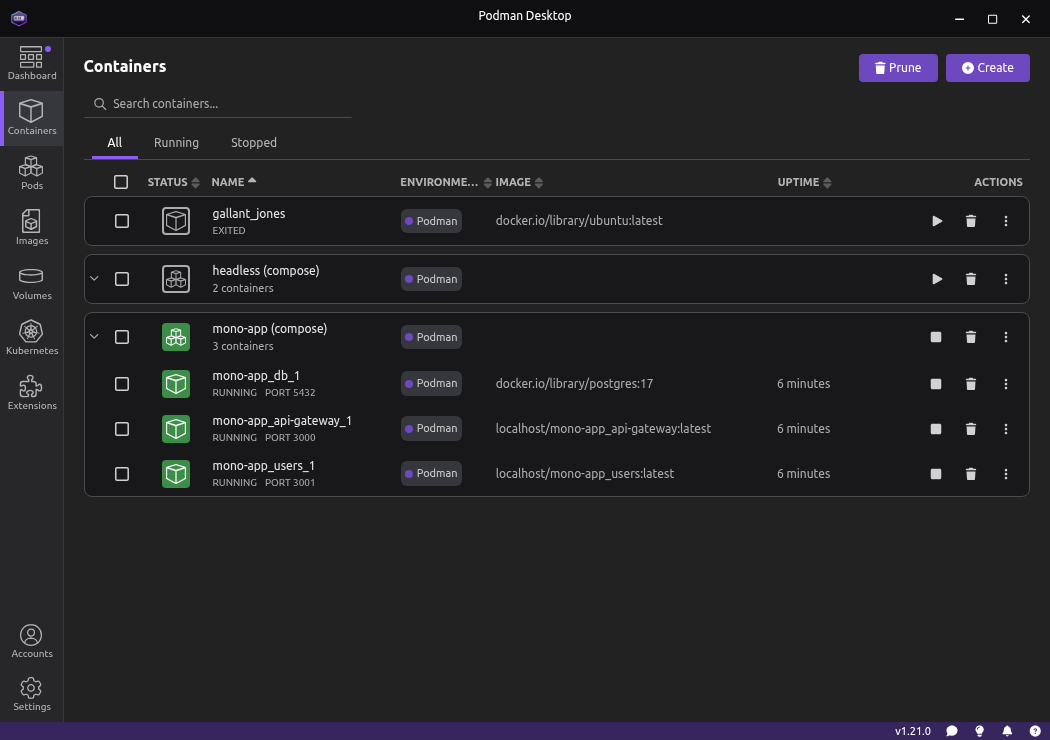This screenshot has height=740, width=1050.
Task: Start the gallant_jones container
Action: tap(937, 221)
